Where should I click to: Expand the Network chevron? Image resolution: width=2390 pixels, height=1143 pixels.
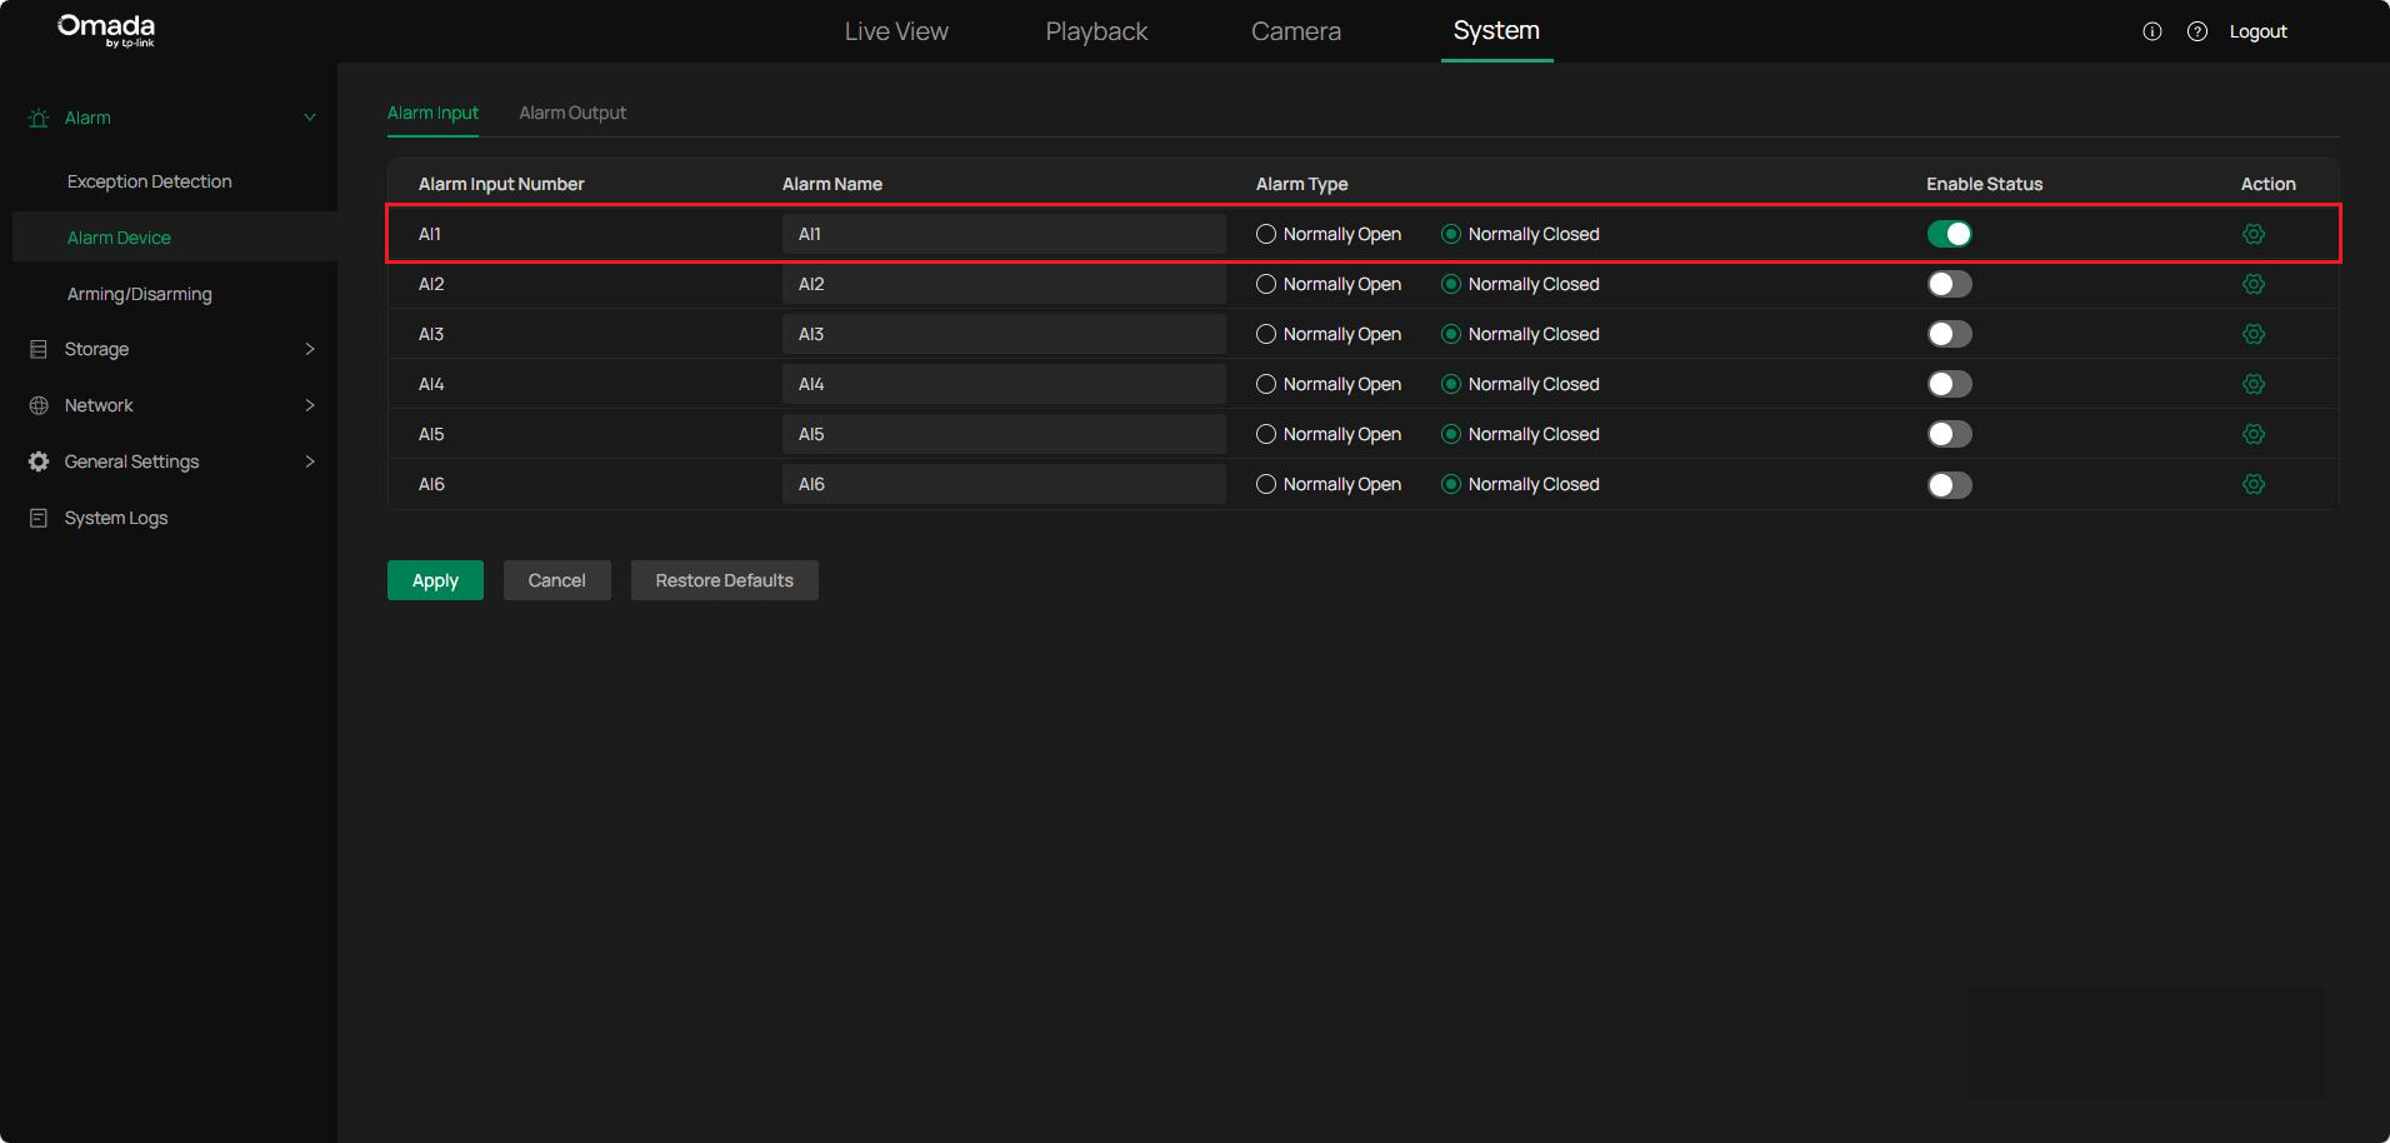(310, 405)
